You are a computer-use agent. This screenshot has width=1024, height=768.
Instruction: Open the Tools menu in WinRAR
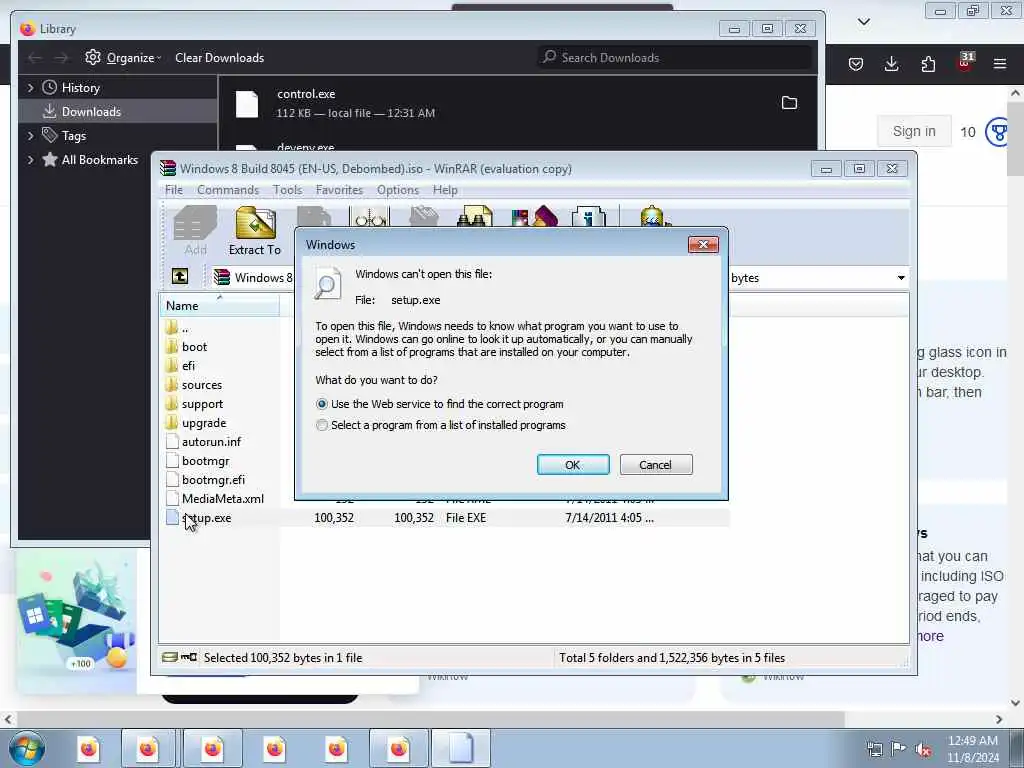(x=287, y=190)
